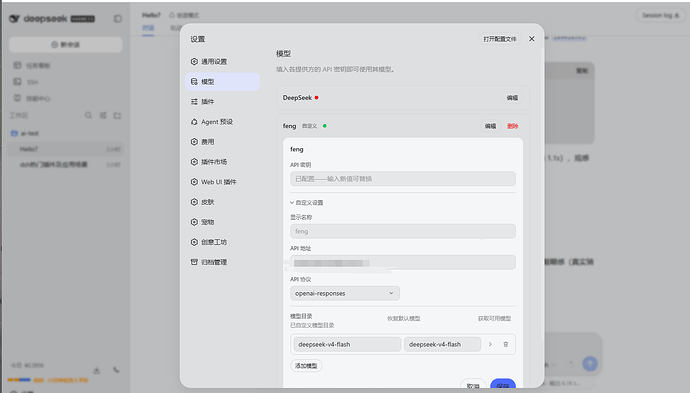Click the 恢复默认模型 link

pyautogui.click(x=404, y=318)
